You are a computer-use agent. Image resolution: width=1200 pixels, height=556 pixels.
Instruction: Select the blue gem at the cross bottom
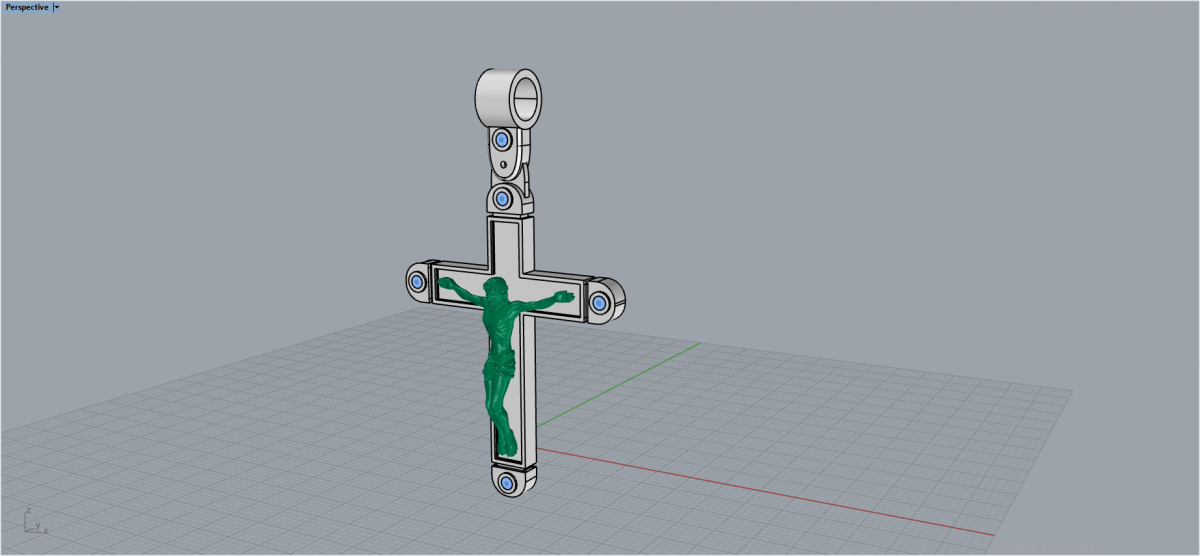[507, 484]
